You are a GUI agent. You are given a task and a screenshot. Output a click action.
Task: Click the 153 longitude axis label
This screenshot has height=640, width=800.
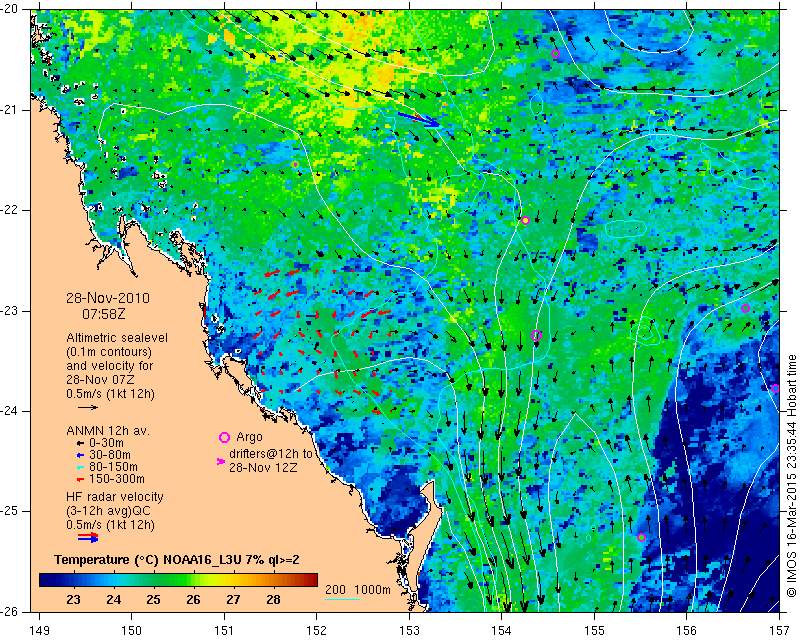pos(409,631)
